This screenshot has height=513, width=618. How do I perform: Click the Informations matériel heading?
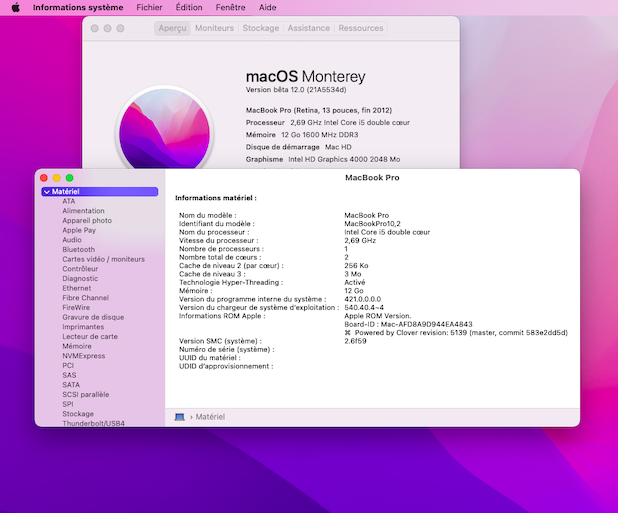click(x=216, y=198)
